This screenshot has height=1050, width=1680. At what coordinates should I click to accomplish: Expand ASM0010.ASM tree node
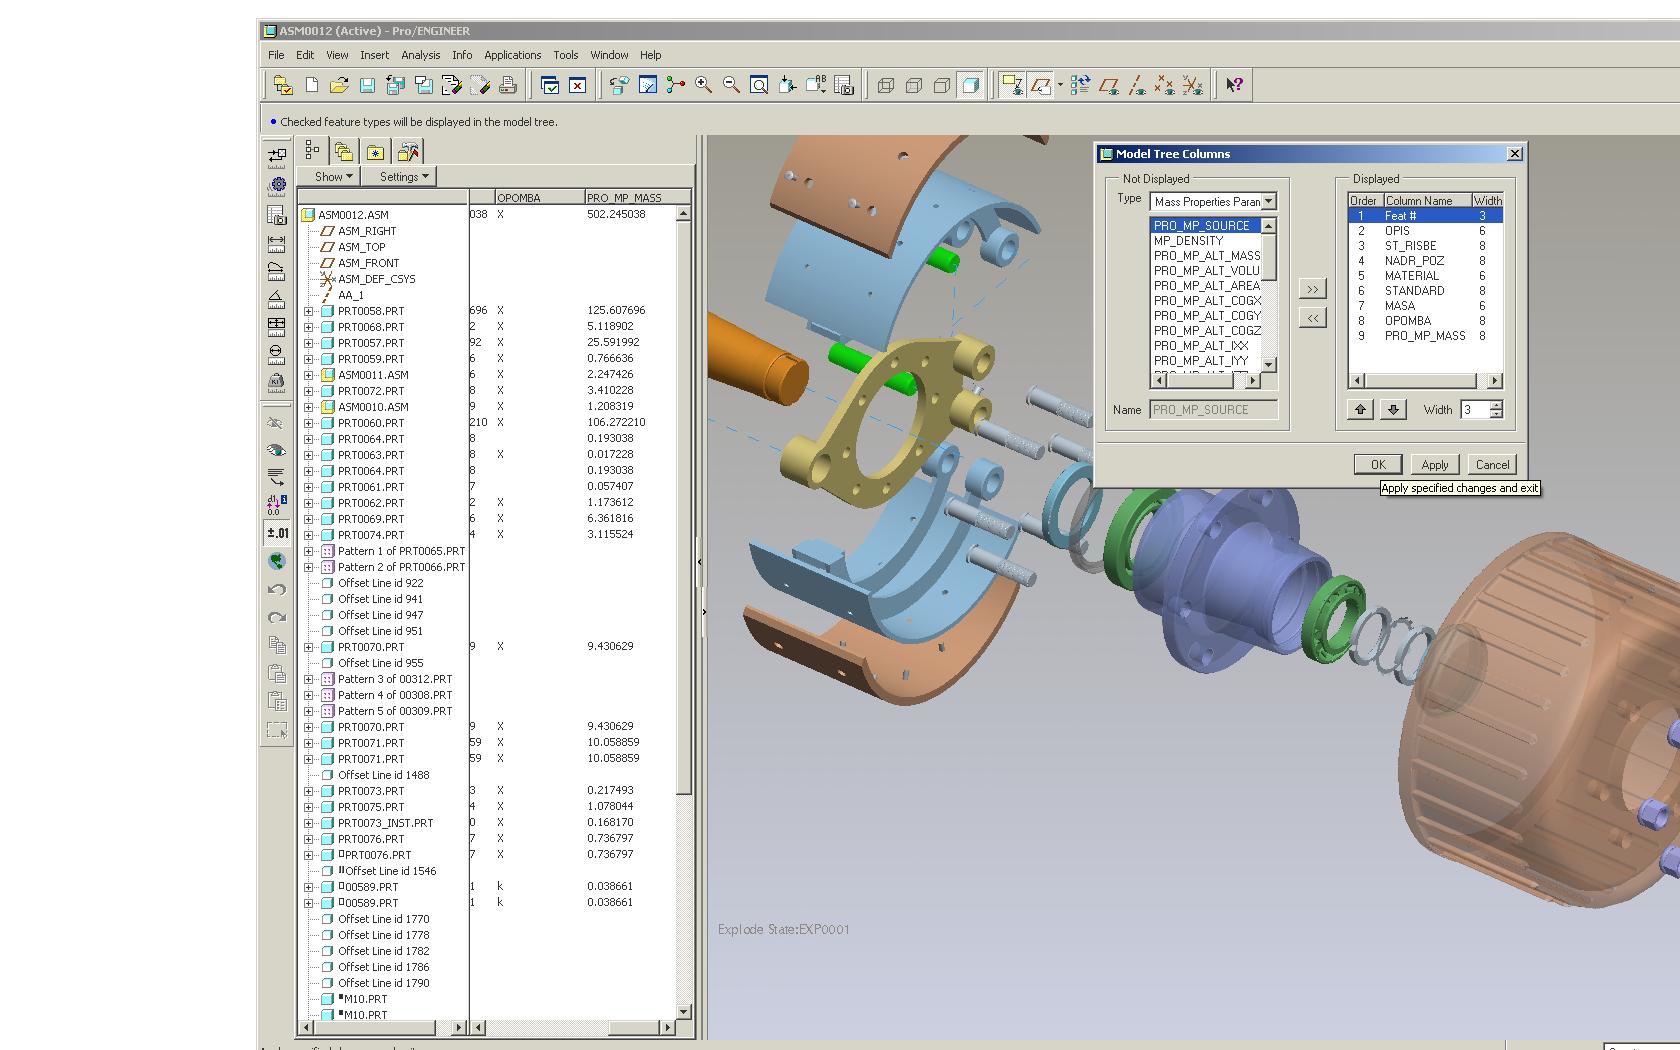tap(309, 407)
